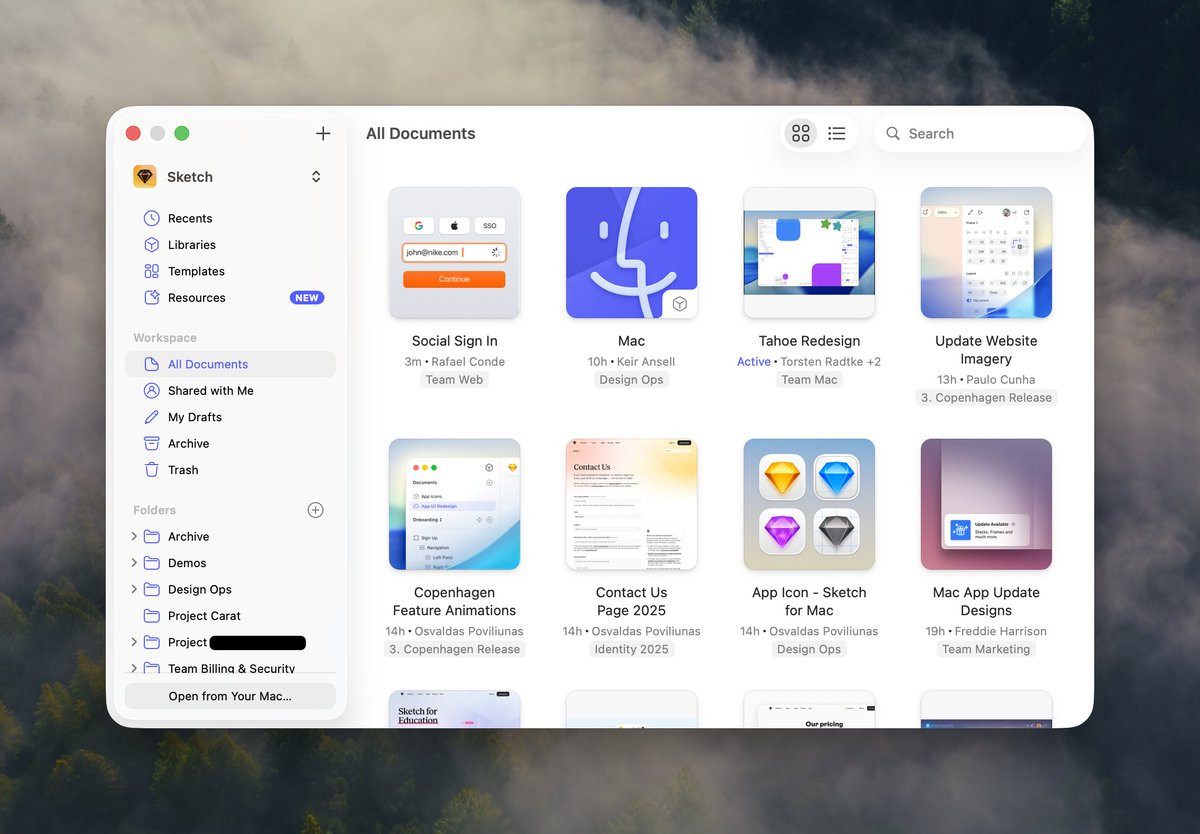This screenshot has height=834, width=1200.
Task: Click the library badge on Mac thumbnail
Action: pyautogui.click(x=680, y=304)
